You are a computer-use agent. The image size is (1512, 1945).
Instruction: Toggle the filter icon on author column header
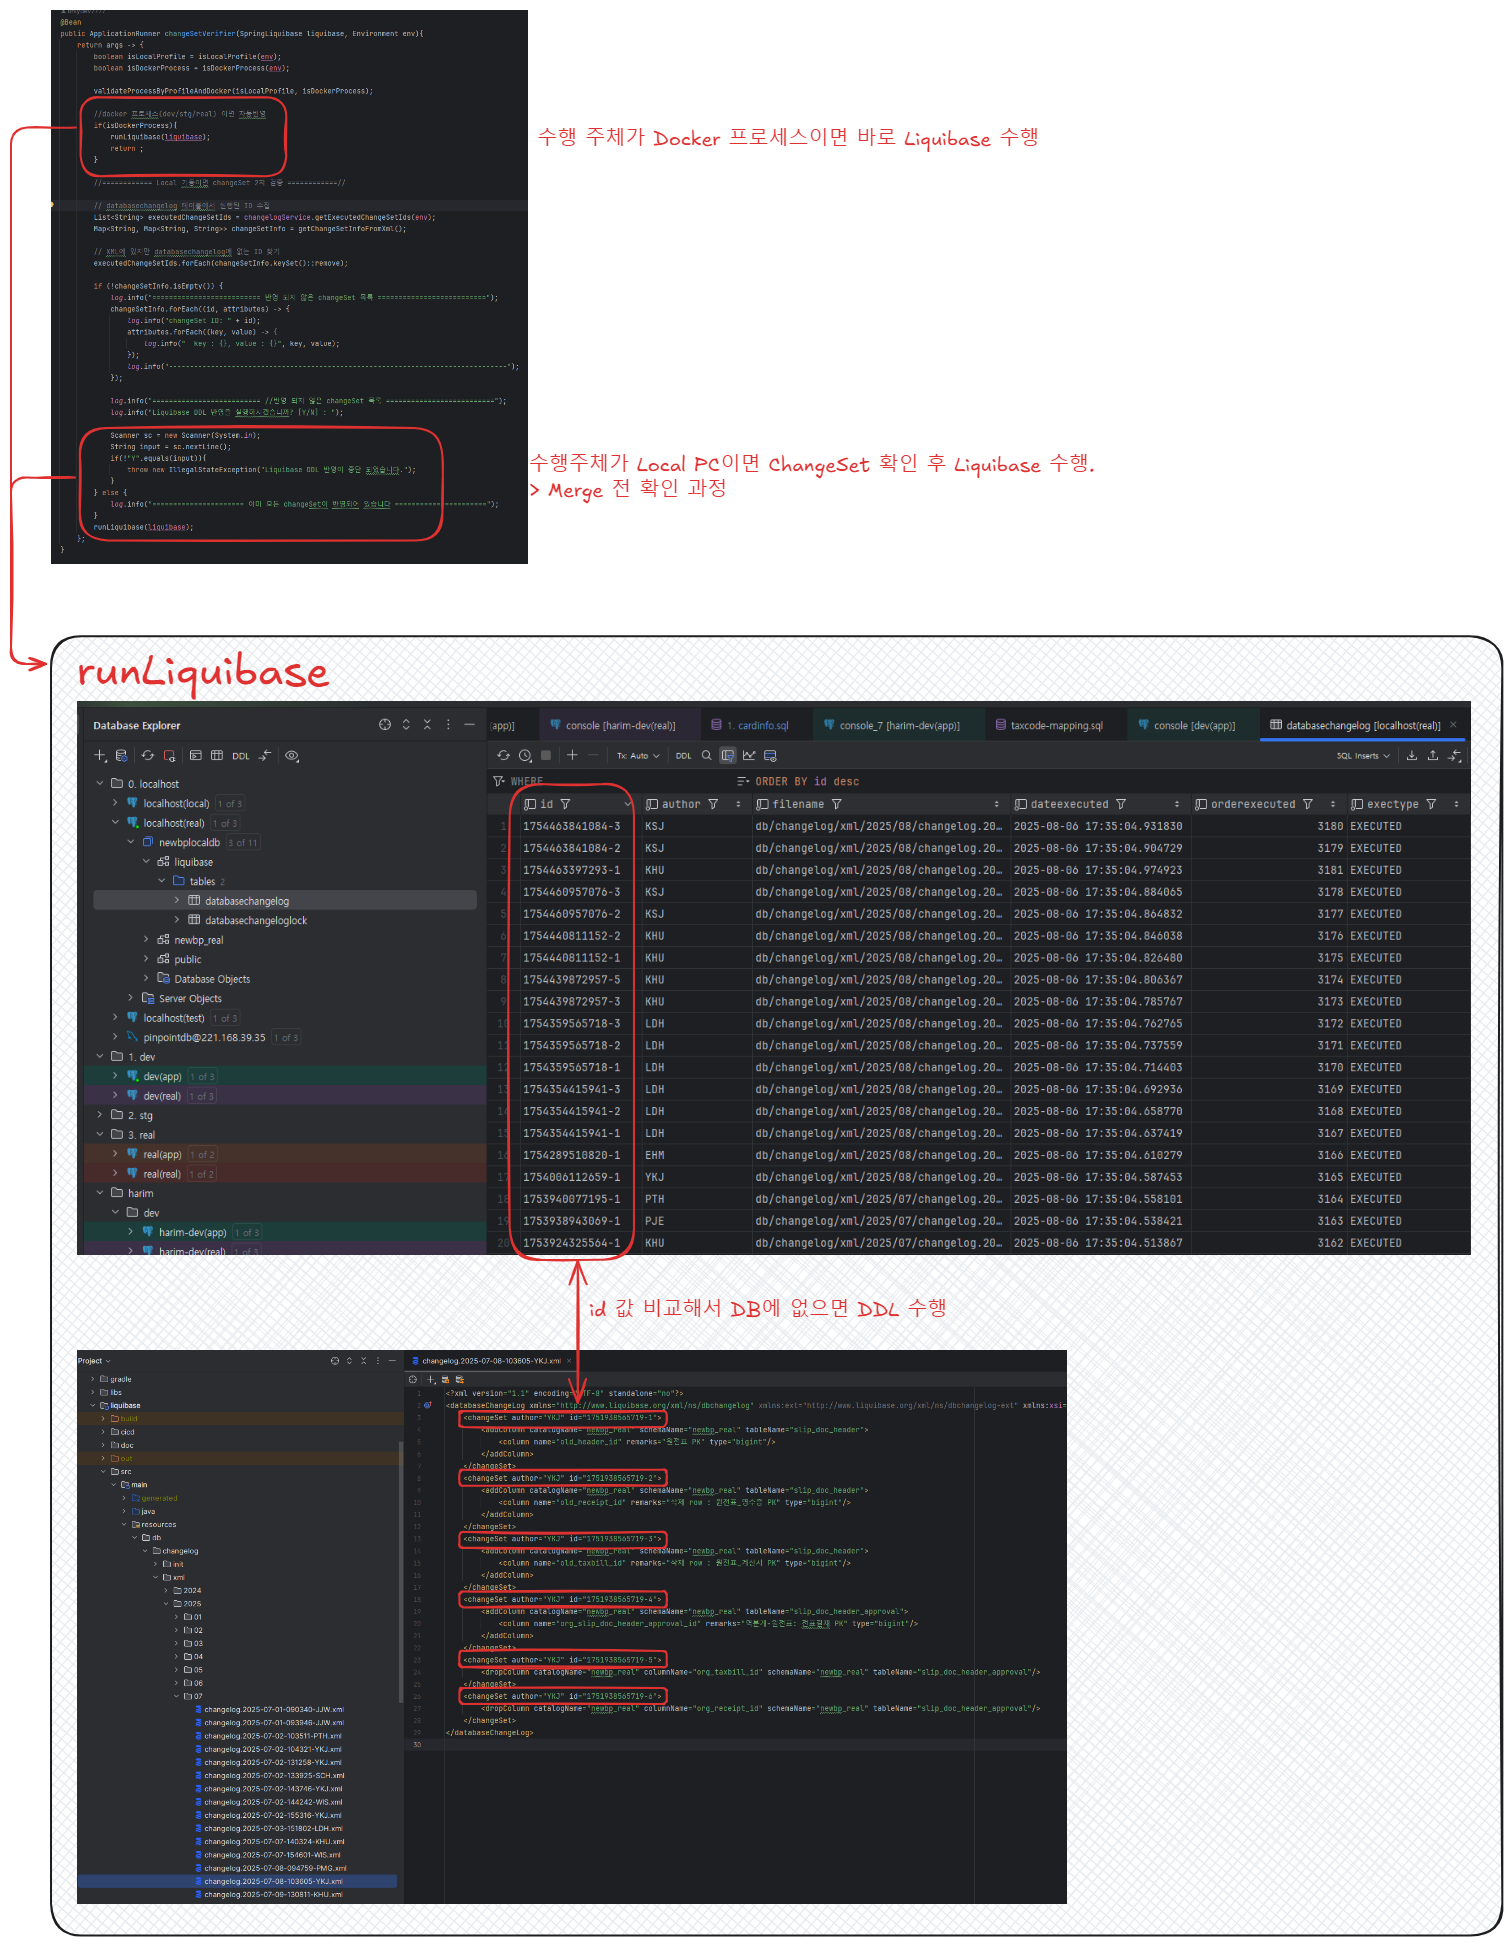click(x=713, y=804)
